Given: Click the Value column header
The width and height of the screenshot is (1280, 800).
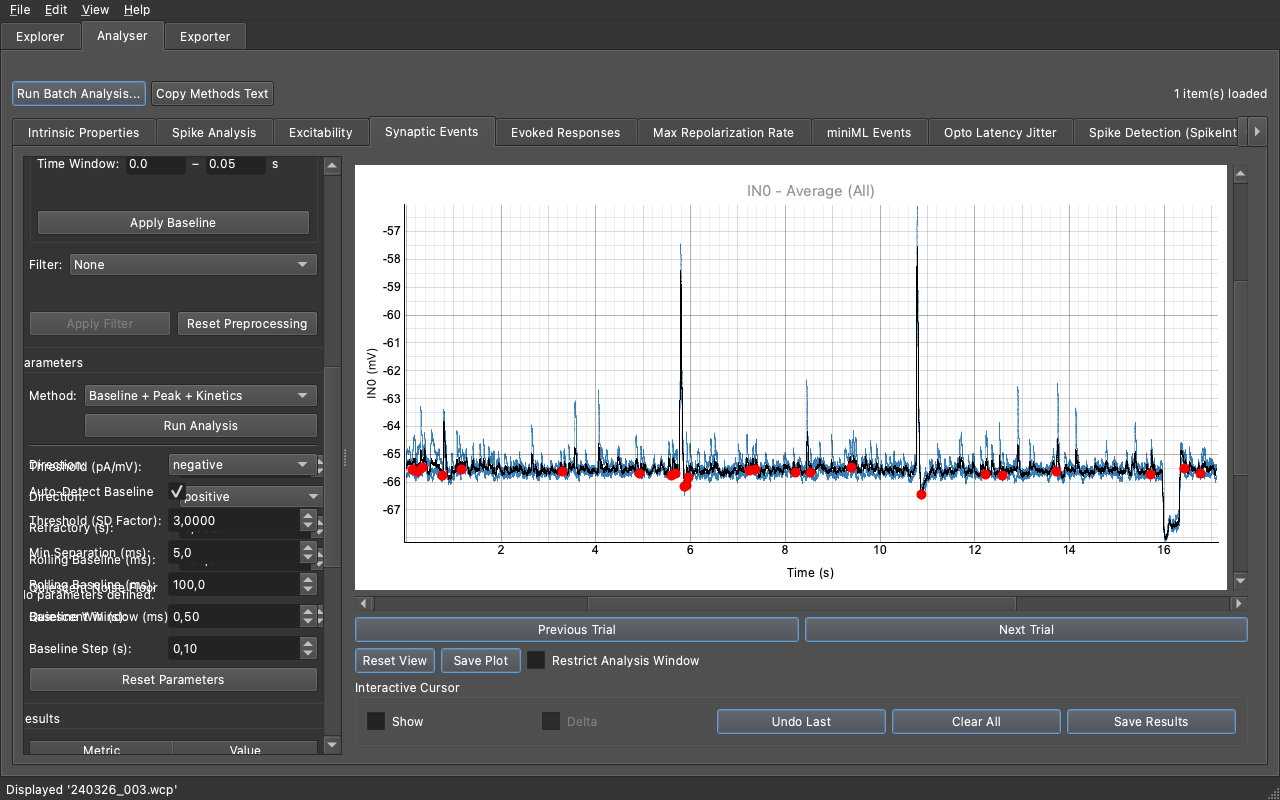Looking at the screenshot, I should click(245, 749).
